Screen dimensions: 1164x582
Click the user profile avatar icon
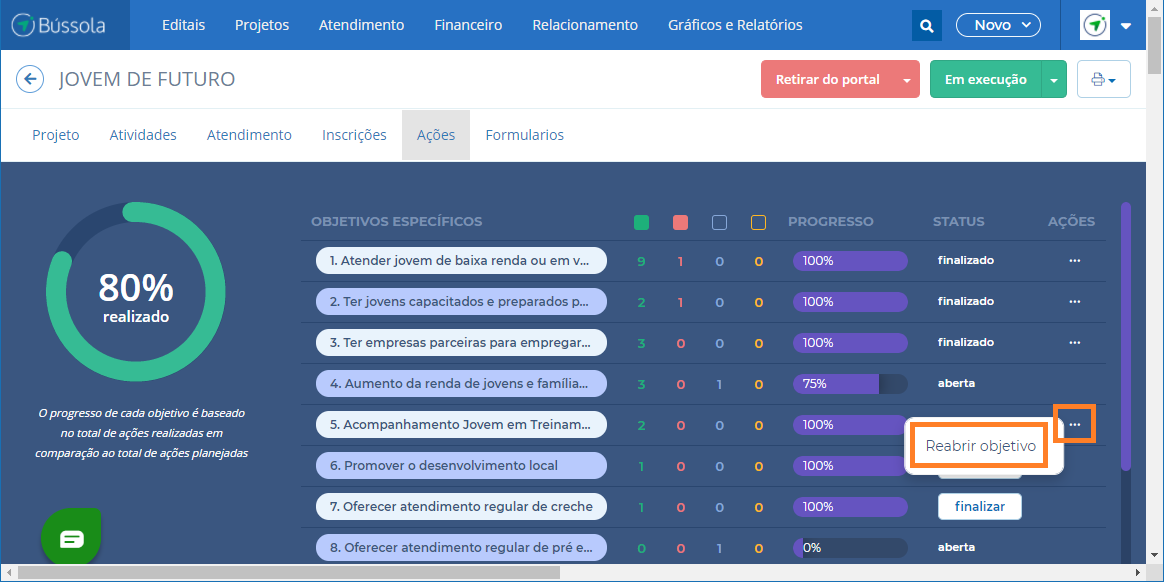tap(1094, 25)
